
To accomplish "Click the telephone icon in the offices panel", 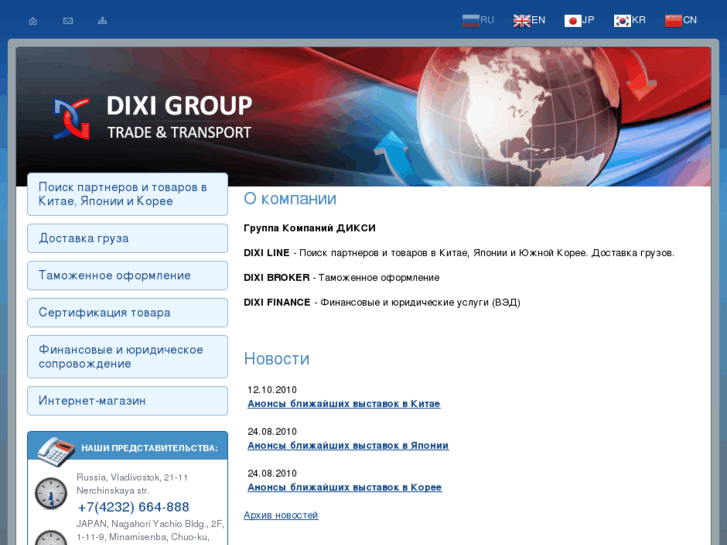I will 56,451.
